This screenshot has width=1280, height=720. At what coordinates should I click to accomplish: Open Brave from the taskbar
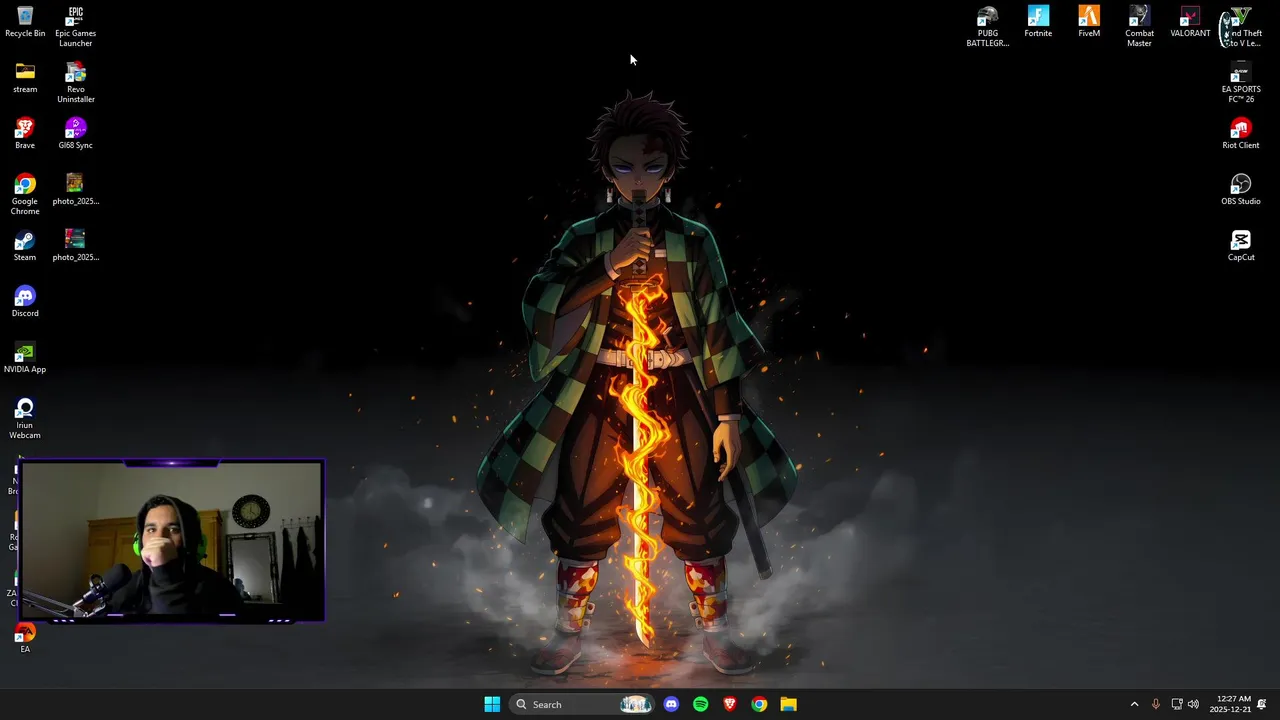coord(730,704)
